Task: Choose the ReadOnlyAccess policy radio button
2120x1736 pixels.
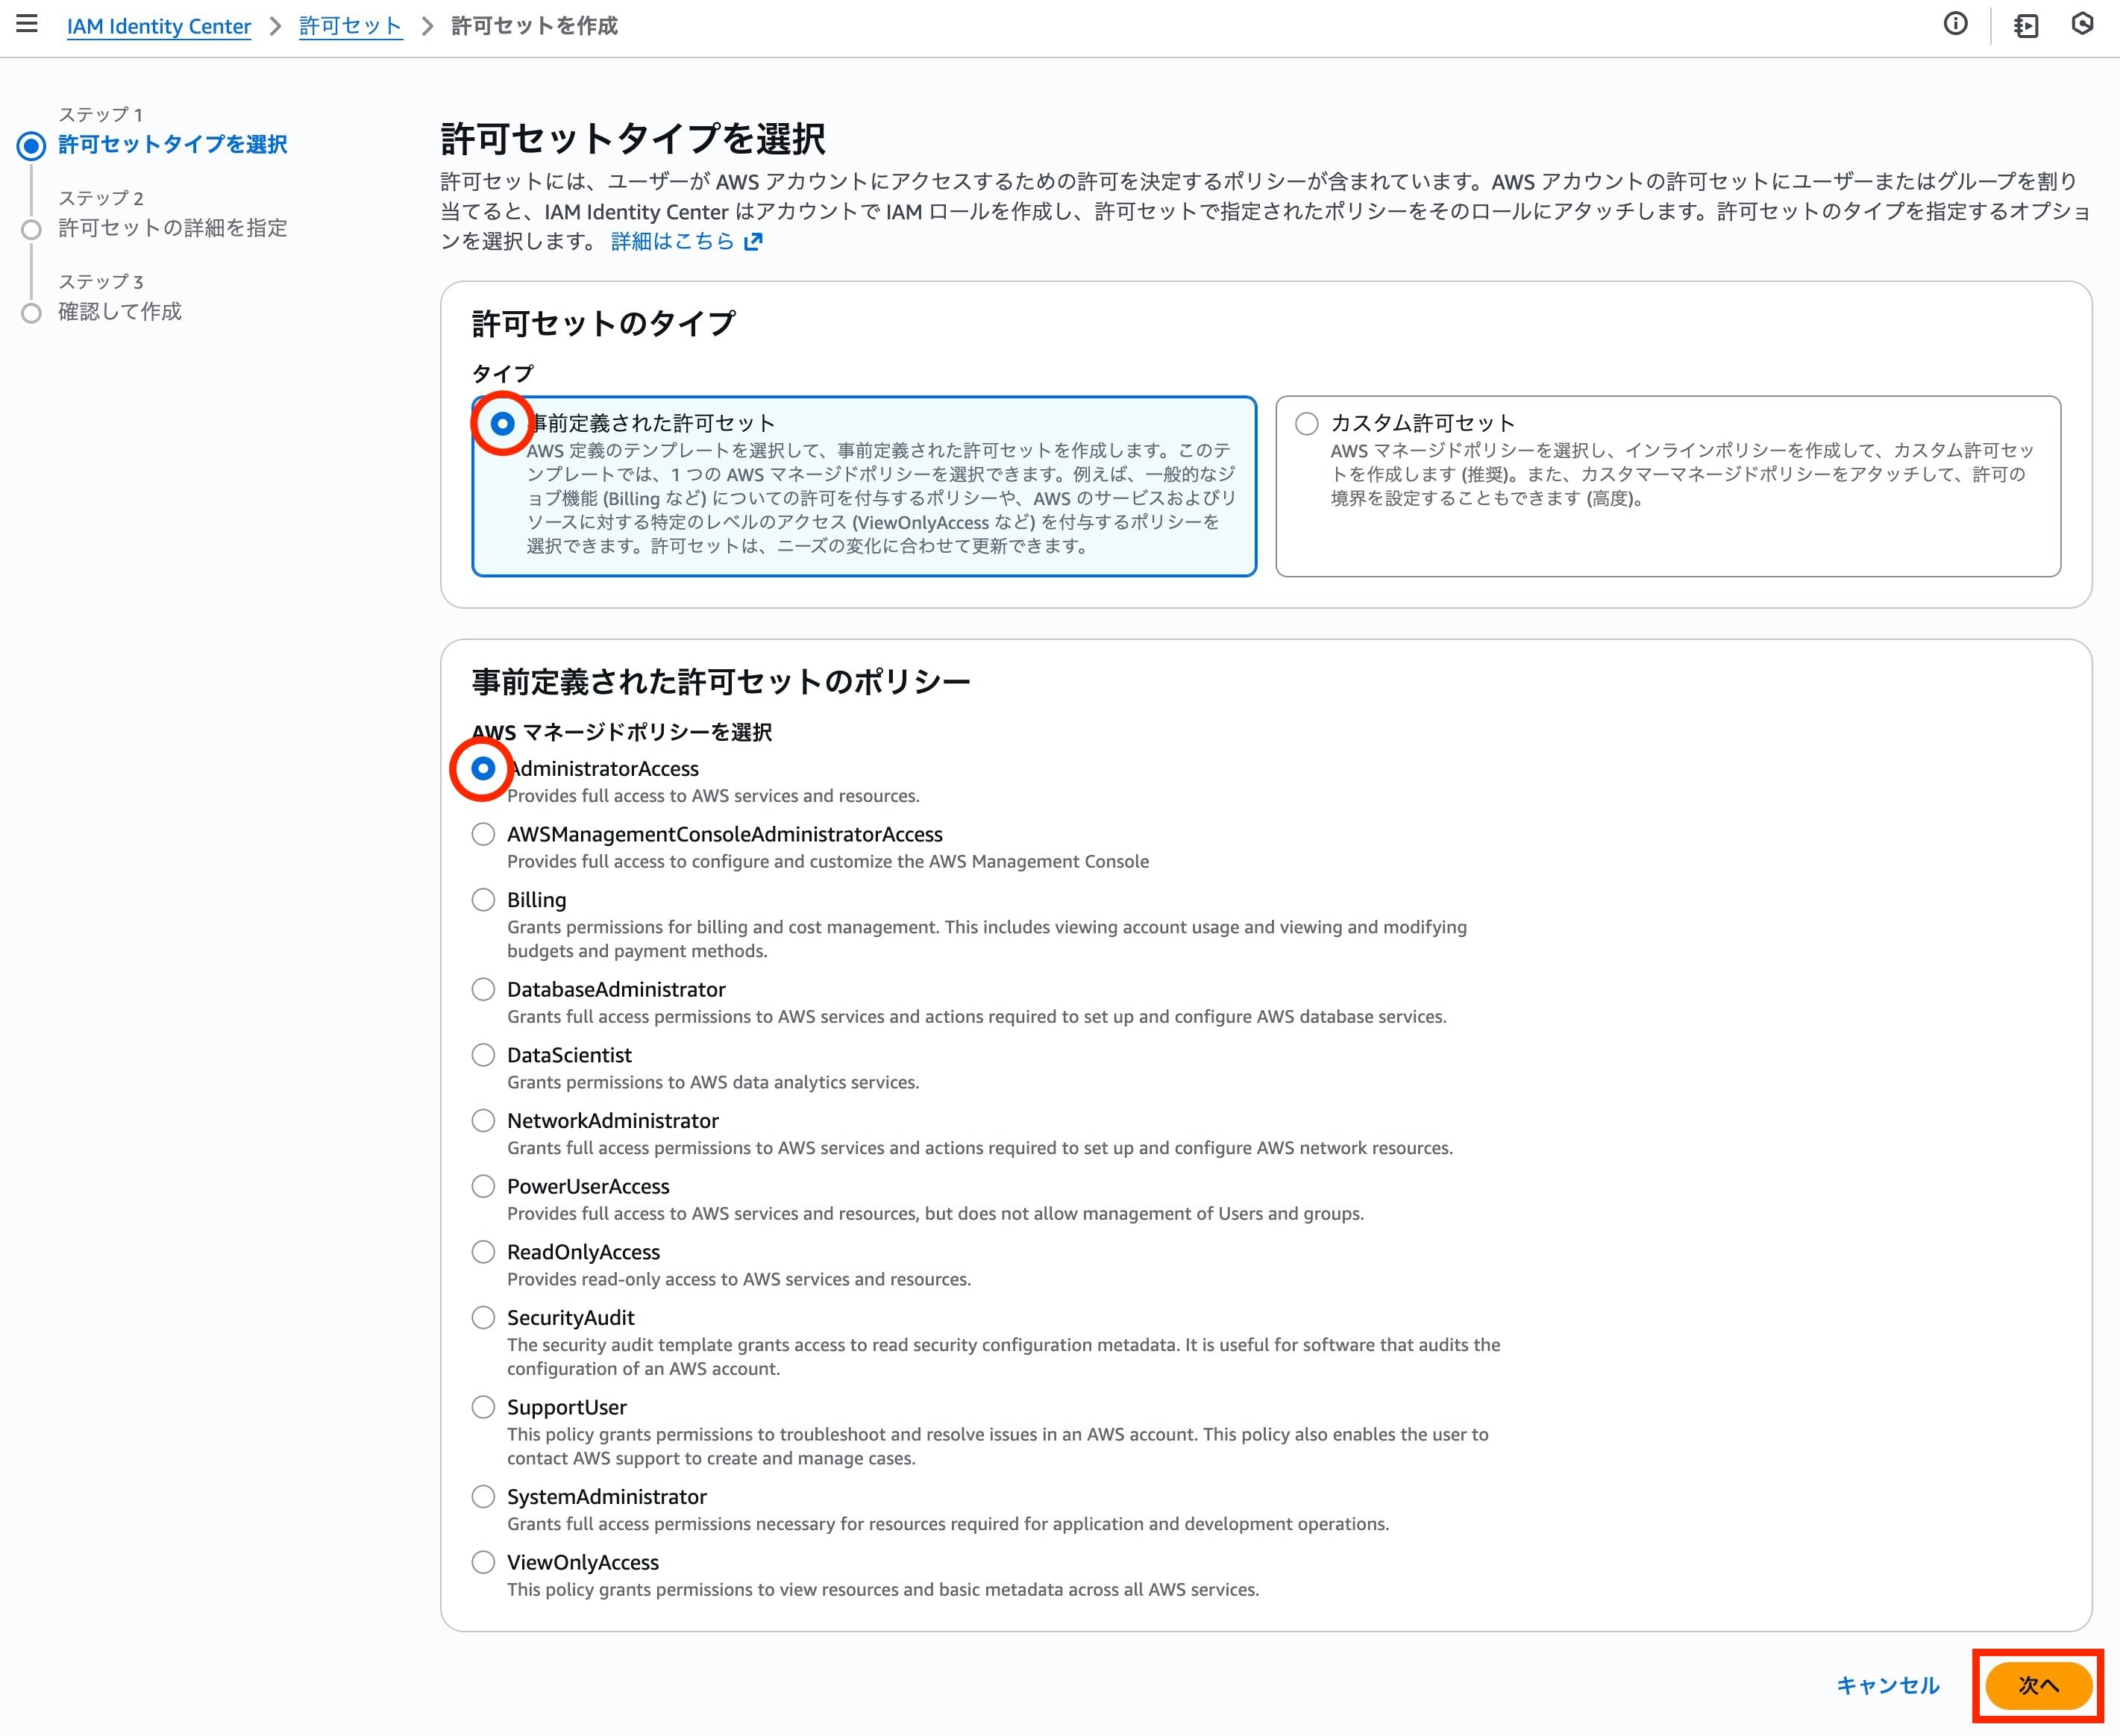Action: 483,1252
